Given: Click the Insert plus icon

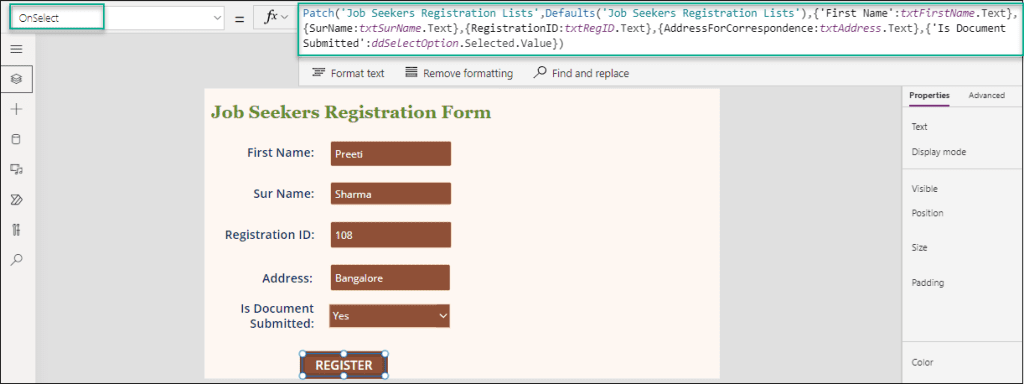Looking at the screenshot, I should click(x=17, y=109).
